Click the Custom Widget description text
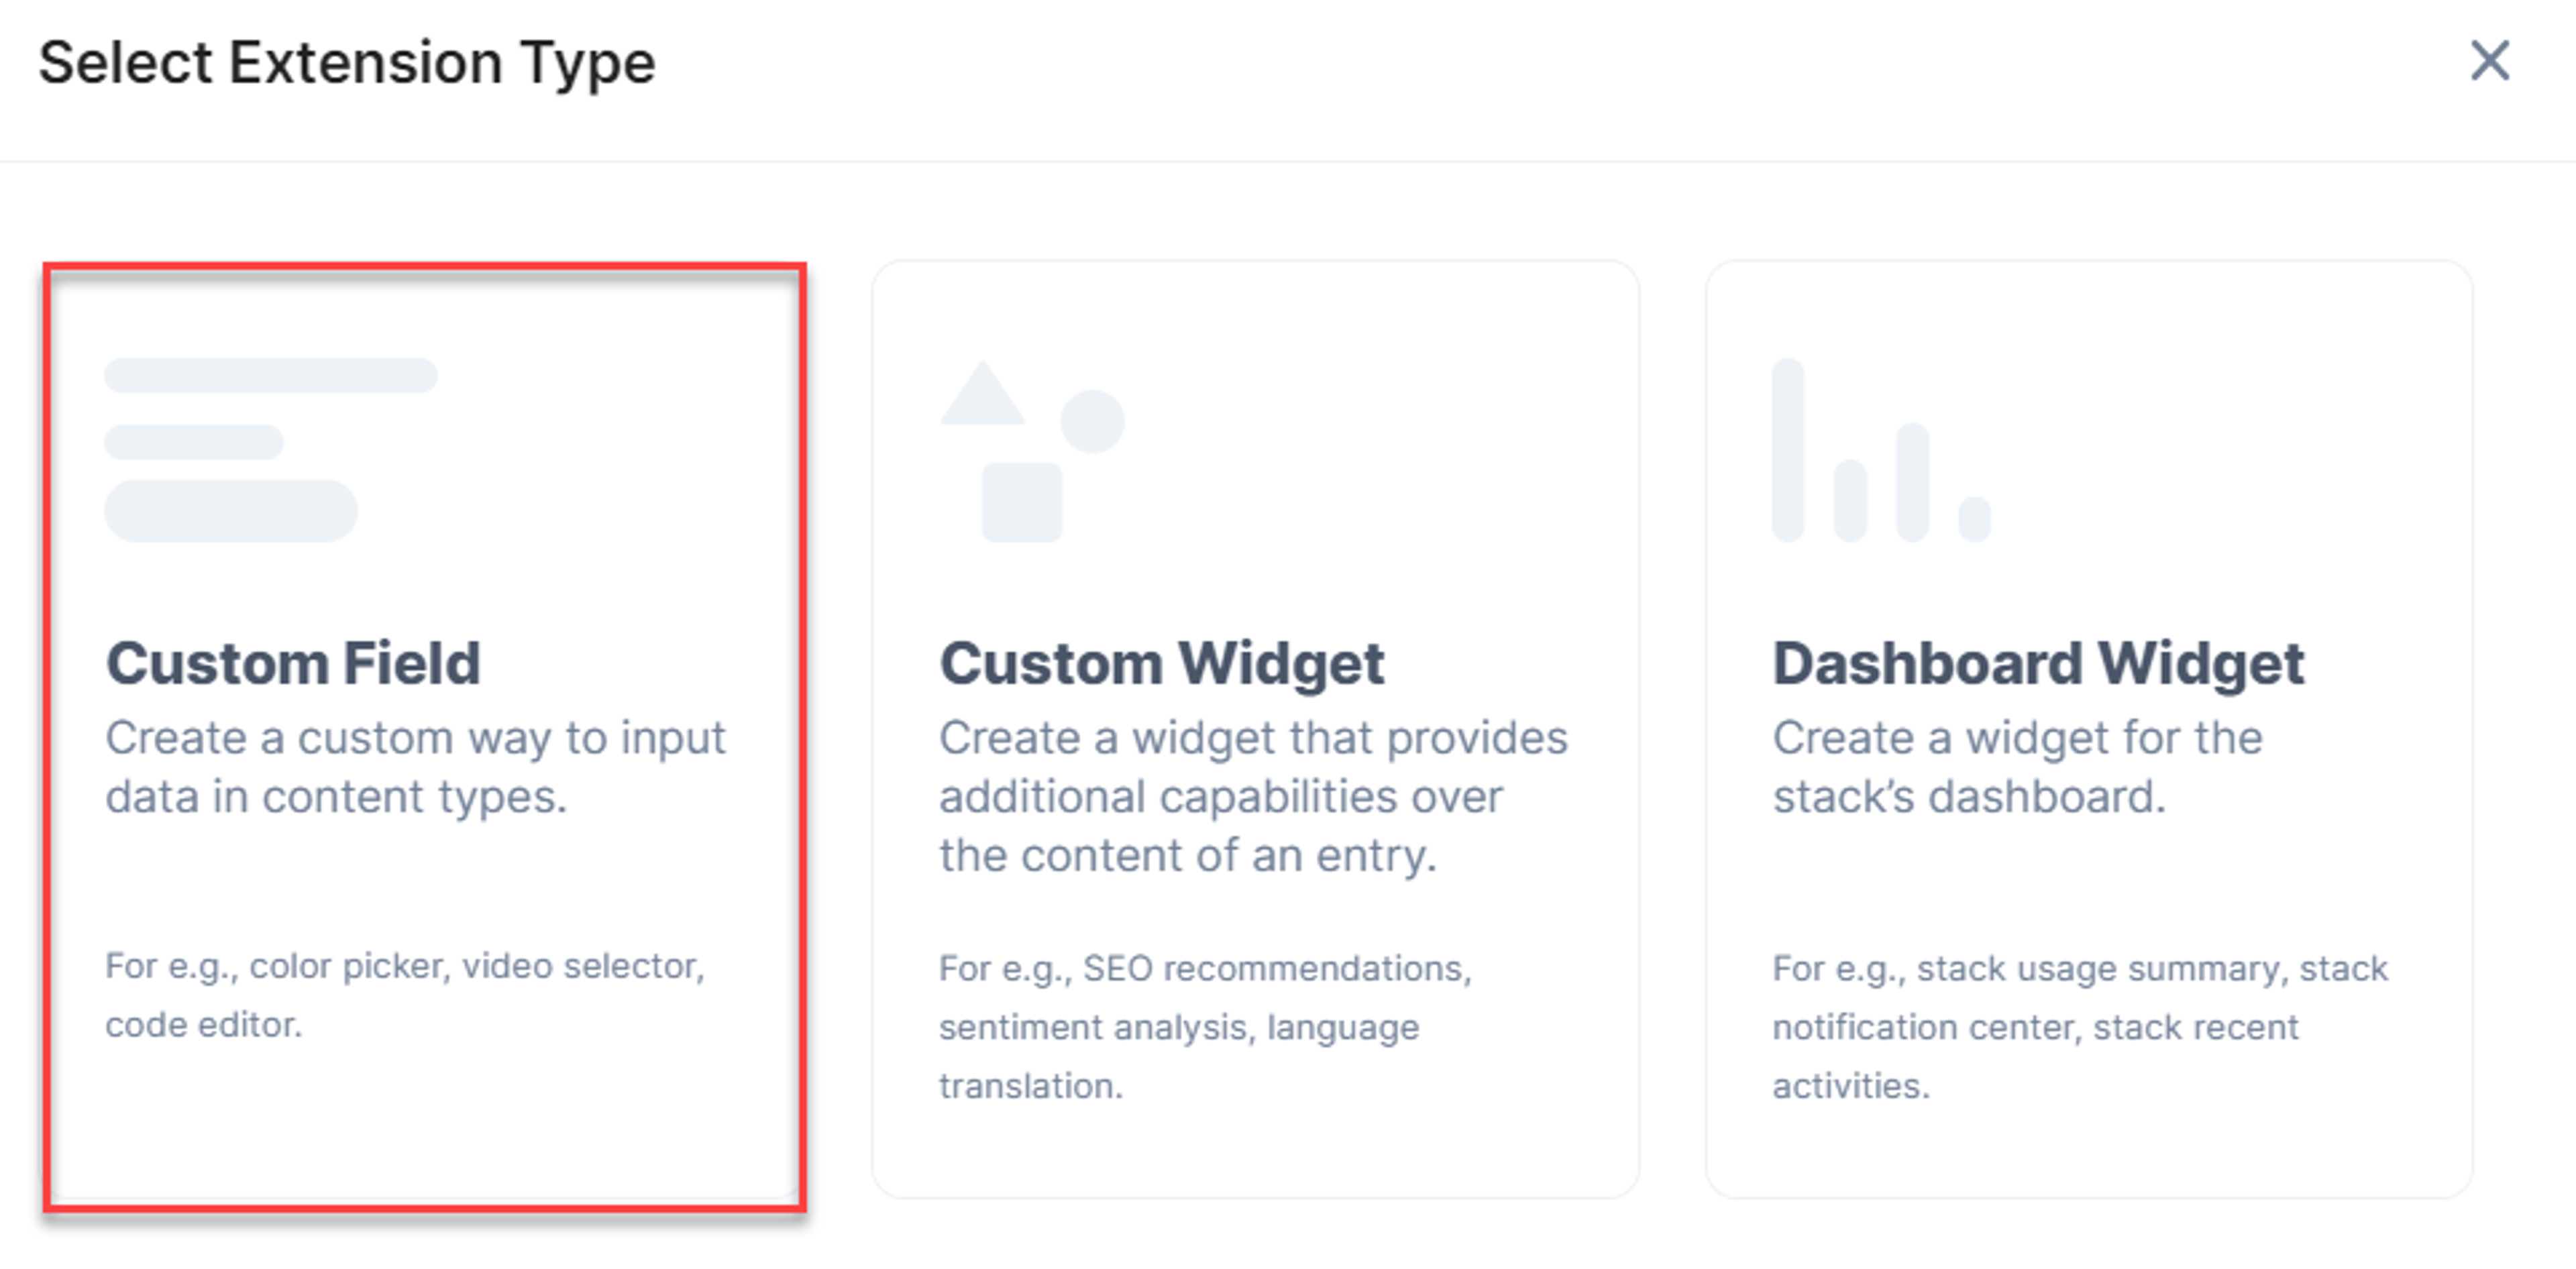 [1253, 796]
